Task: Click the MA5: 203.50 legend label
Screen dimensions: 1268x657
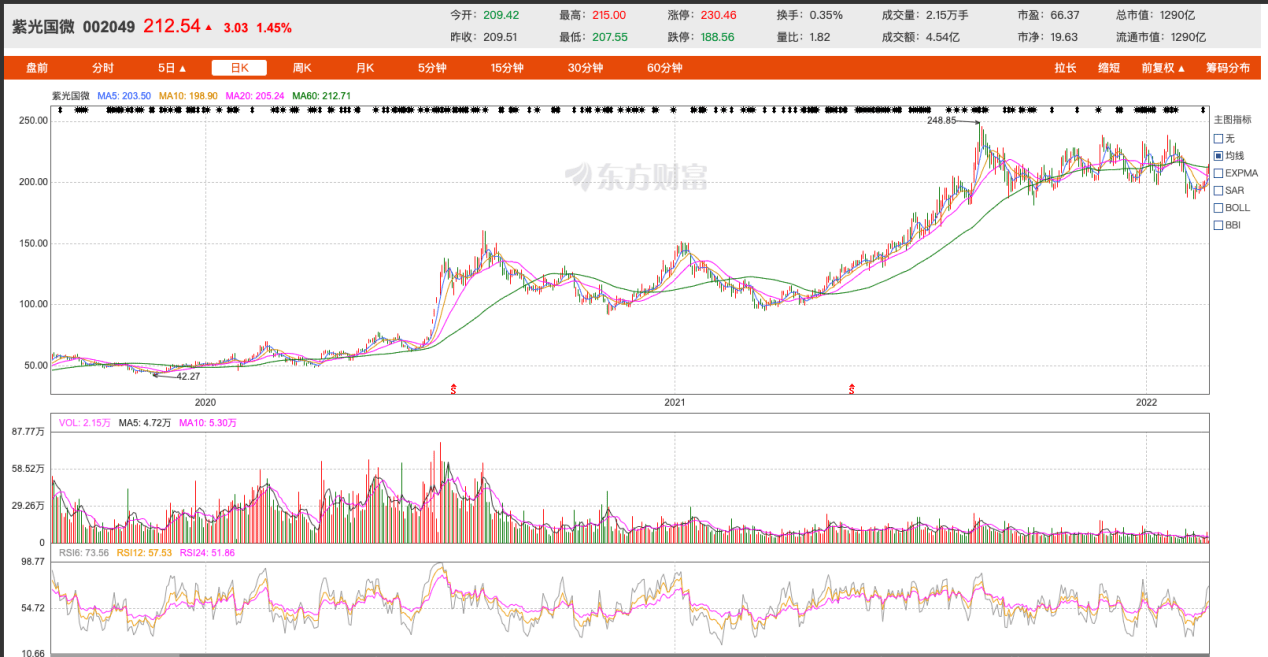Action: [x=124, y=96]
